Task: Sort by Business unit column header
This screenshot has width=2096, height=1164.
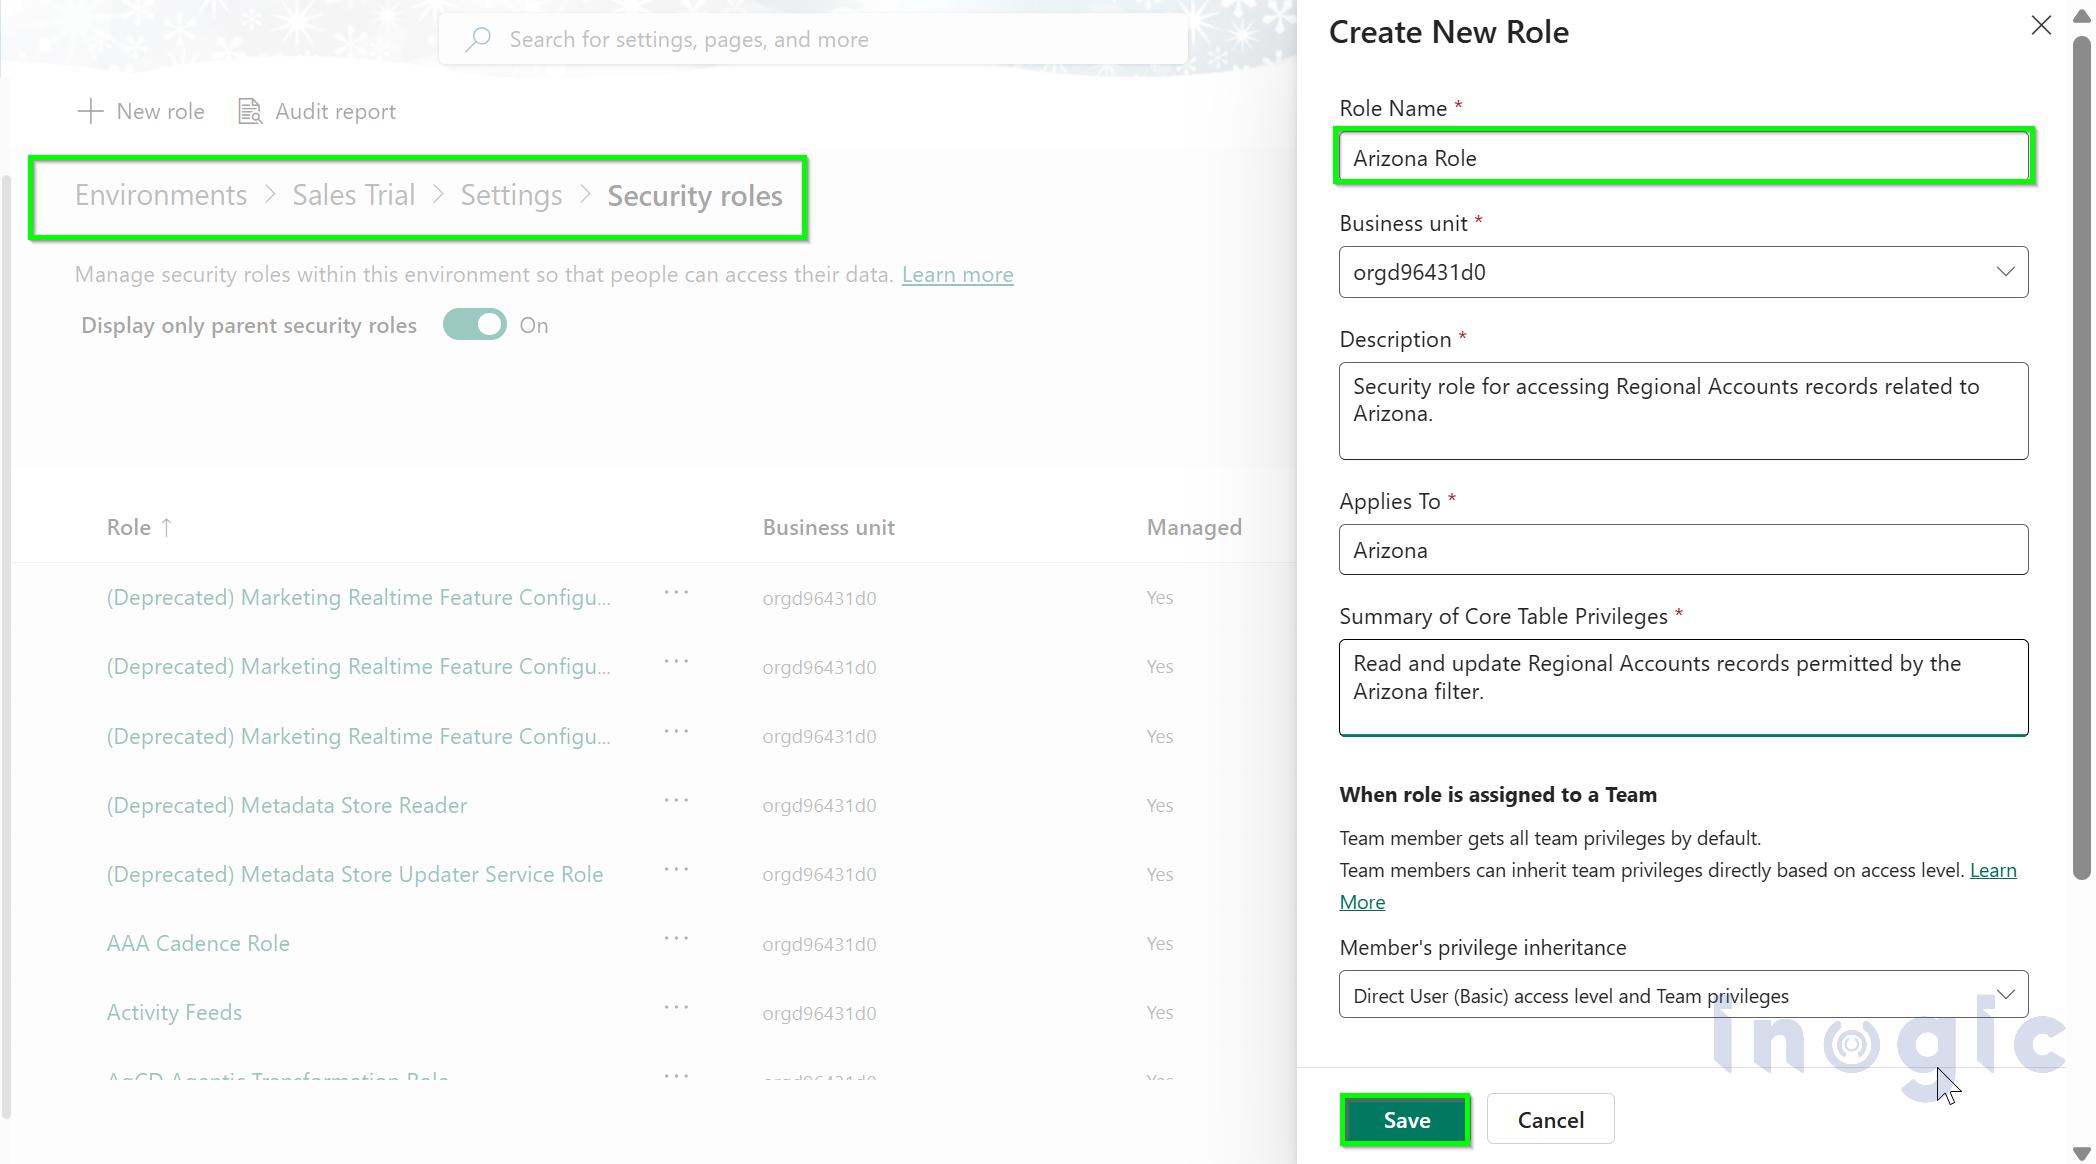Action: tap(828, 528)
